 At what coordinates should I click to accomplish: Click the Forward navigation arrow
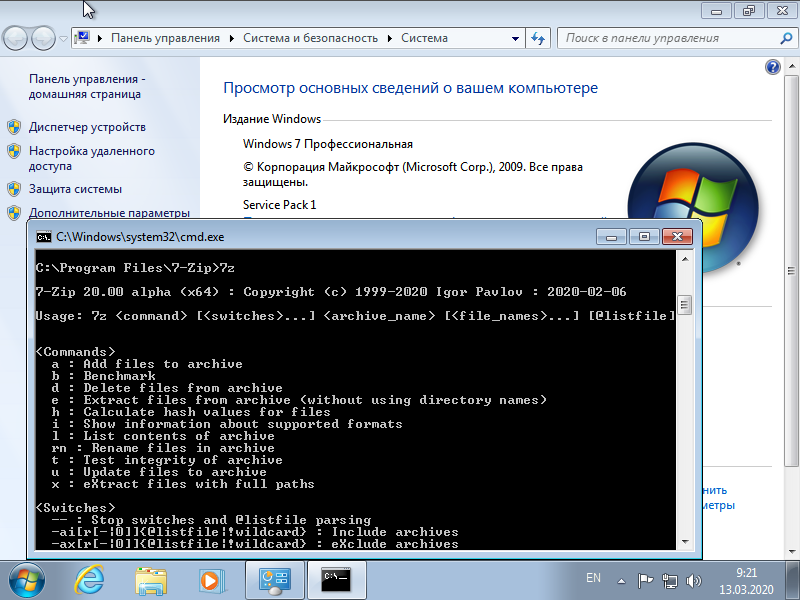click(43, 38)
